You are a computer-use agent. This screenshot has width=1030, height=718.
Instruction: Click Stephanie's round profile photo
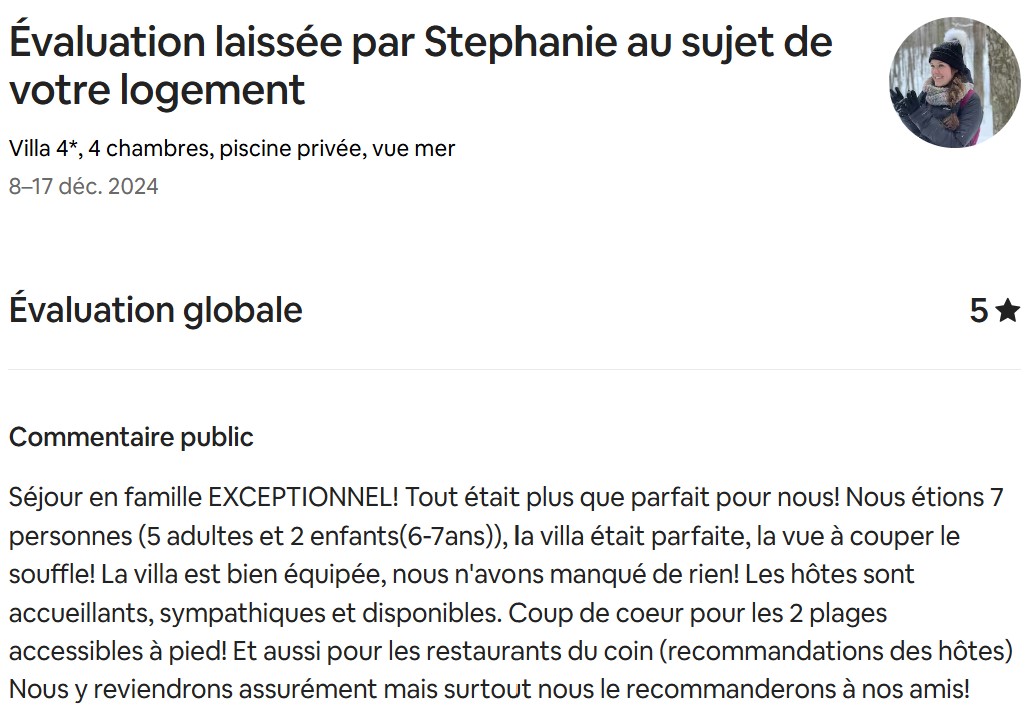[x=954, y=82]
